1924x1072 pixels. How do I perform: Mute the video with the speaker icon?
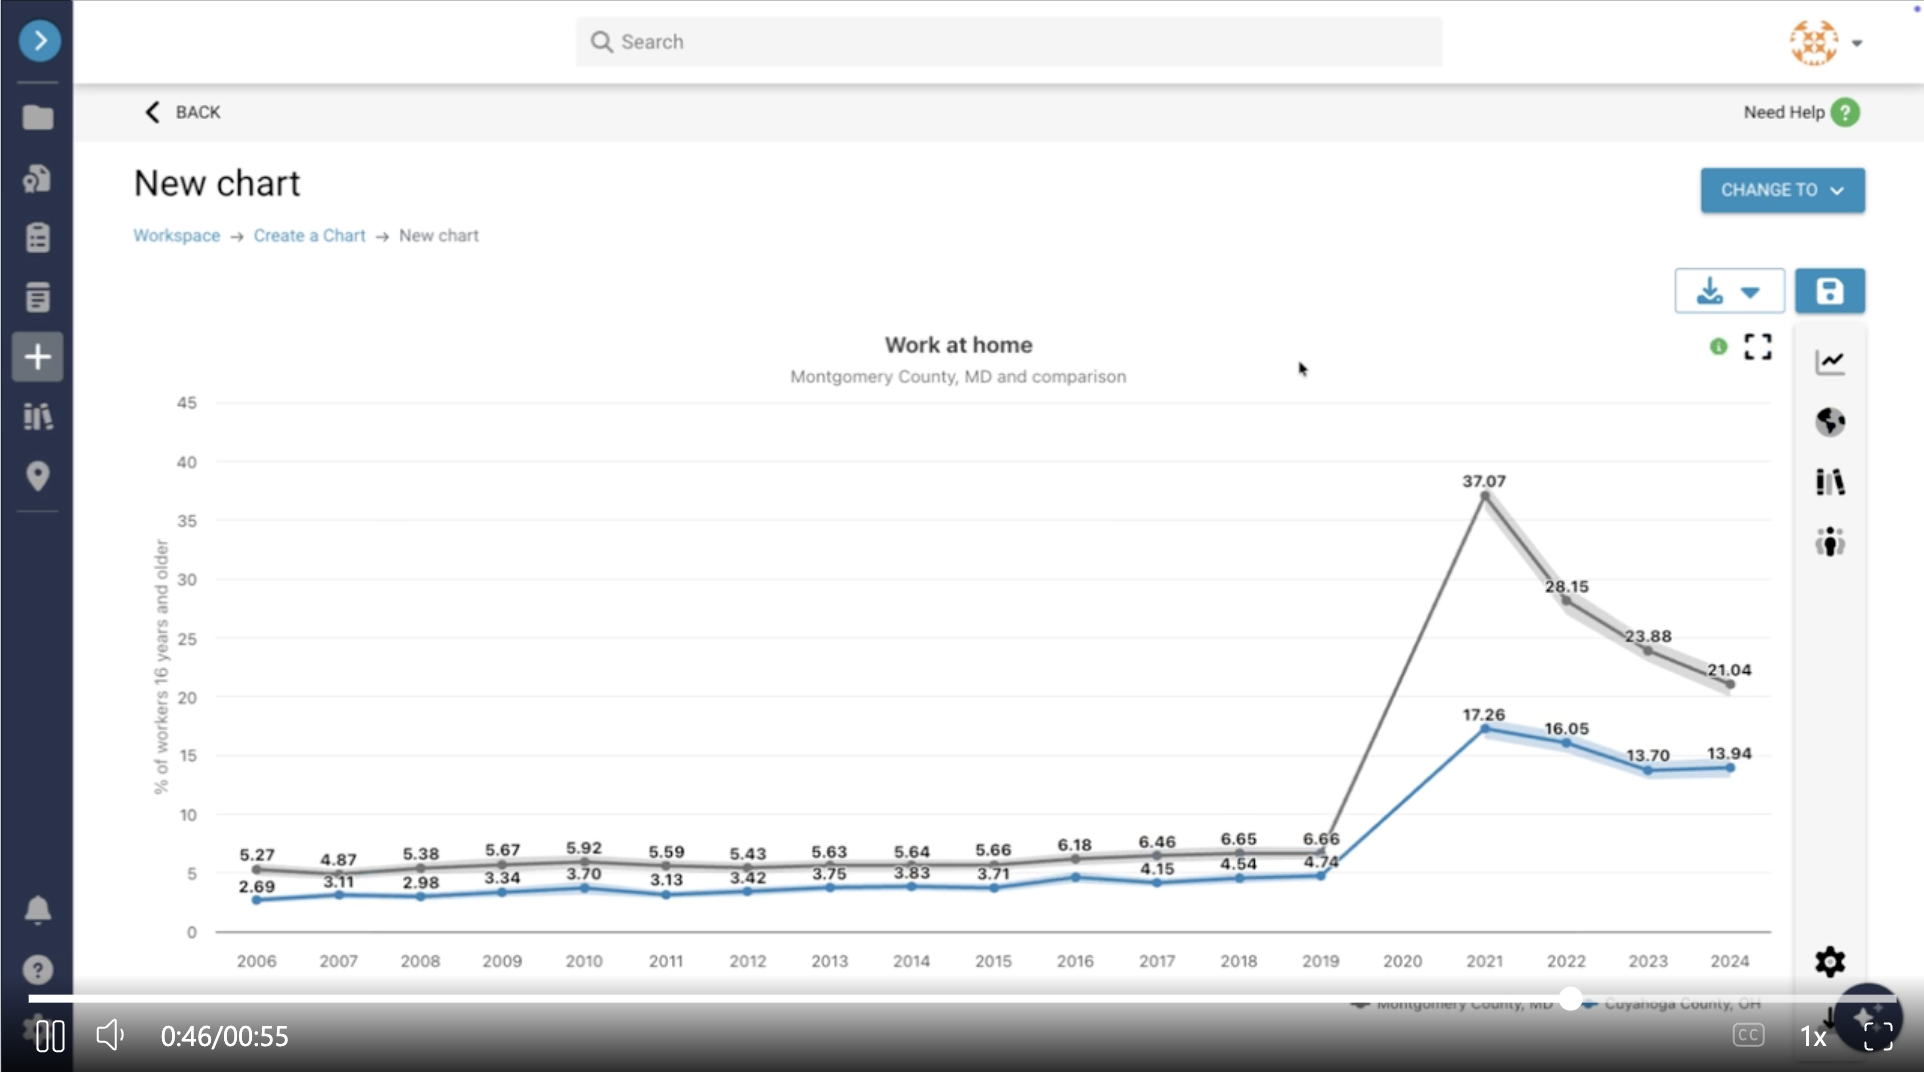pyautogui.click(x=110, y=1035)
